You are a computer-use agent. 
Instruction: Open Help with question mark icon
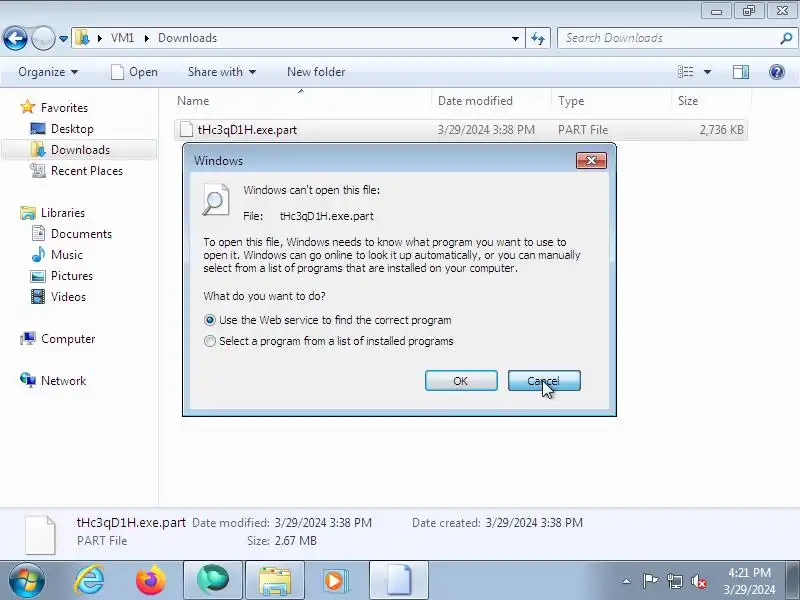coord(777,72)
